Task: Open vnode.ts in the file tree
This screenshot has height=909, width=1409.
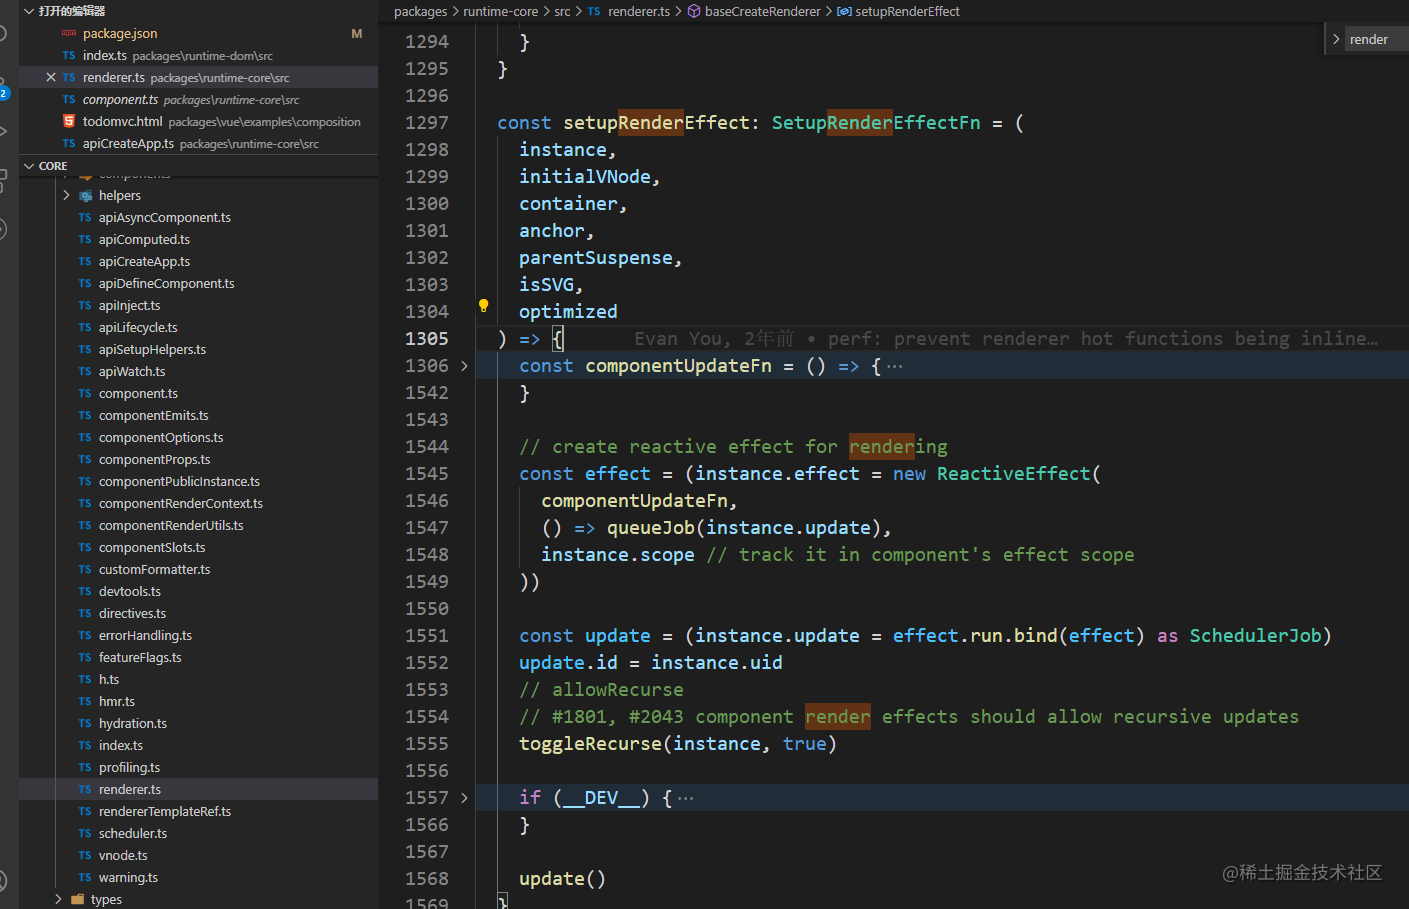Action: [x=123, y=856]
